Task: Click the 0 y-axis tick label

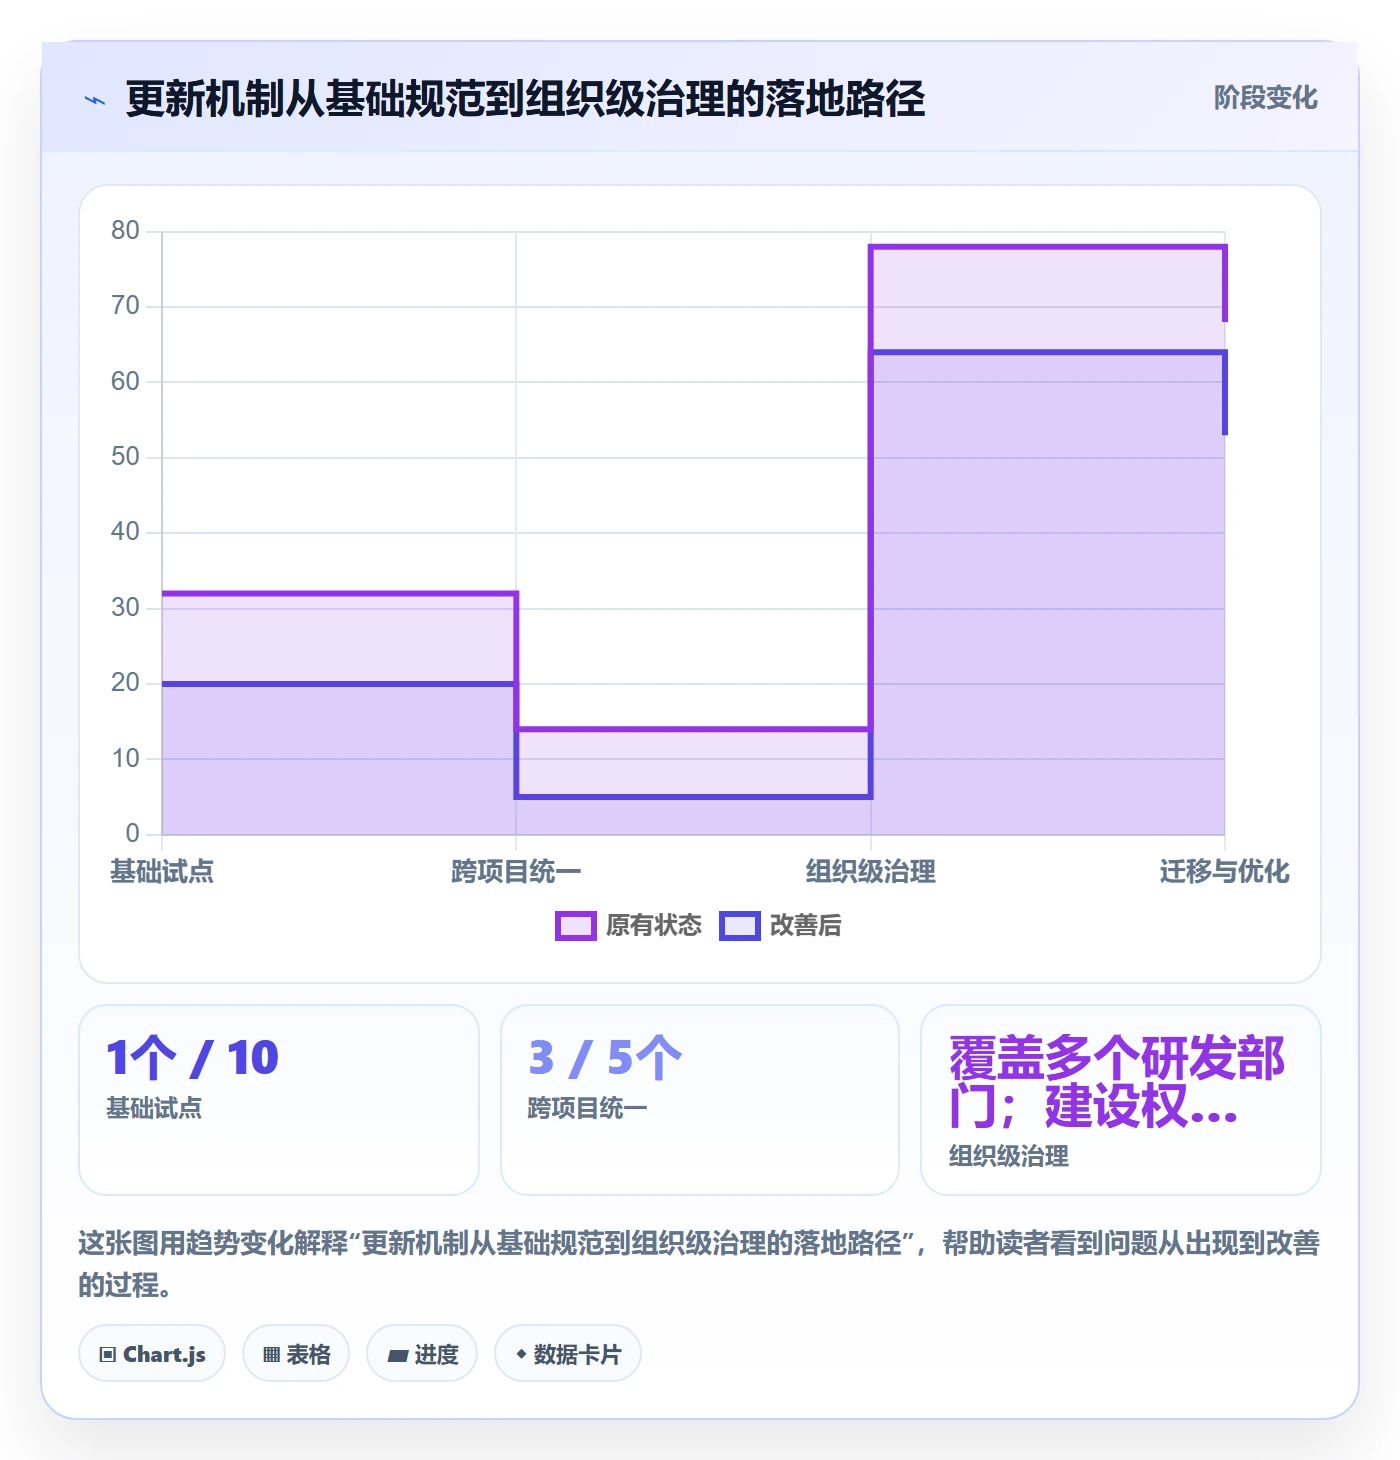Action: coord(133,834)
